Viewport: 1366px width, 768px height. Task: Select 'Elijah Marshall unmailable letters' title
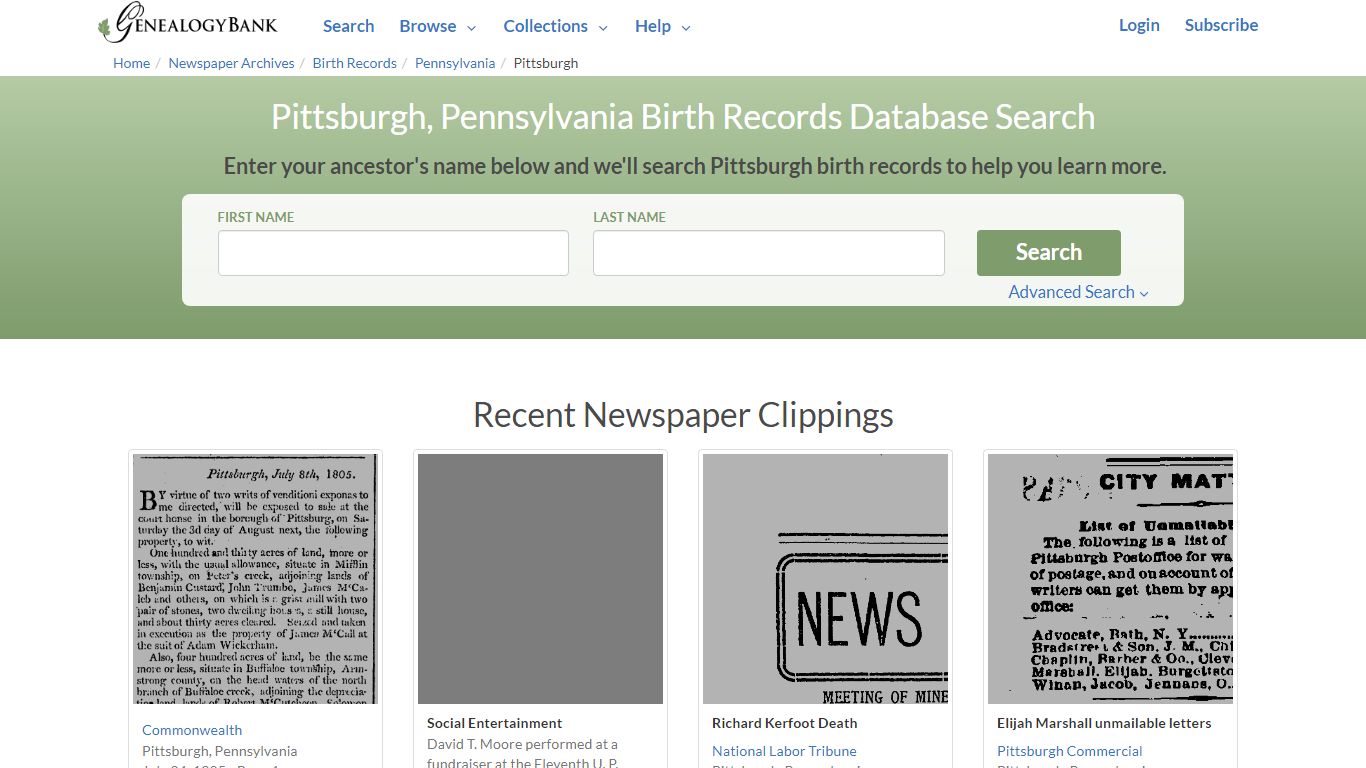coord(1104,723)
